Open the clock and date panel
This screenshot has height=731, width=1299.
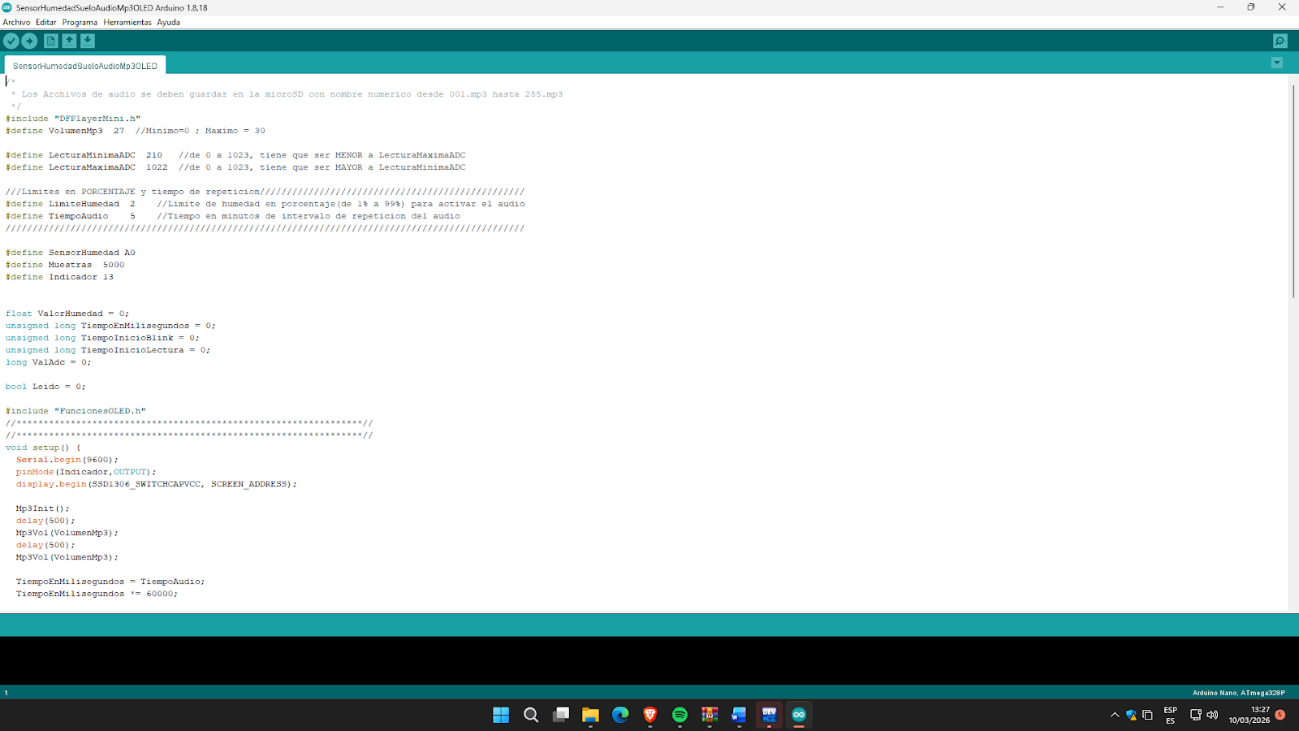tap(1250, 715)
